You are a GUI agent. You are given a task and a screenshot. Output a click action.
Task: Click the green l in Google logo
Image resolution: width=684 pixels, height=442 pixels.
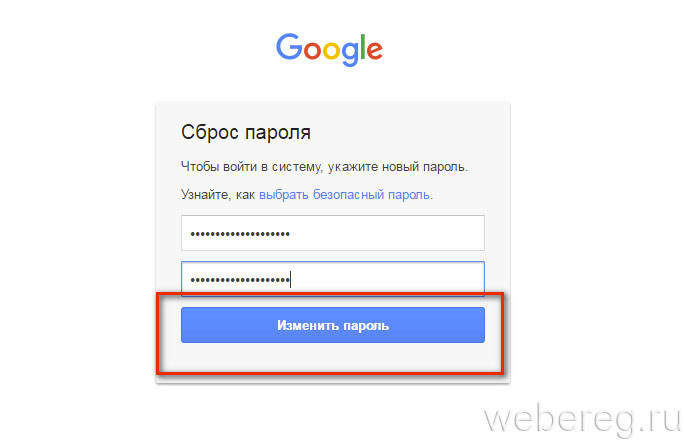click(x=363, y=47)
